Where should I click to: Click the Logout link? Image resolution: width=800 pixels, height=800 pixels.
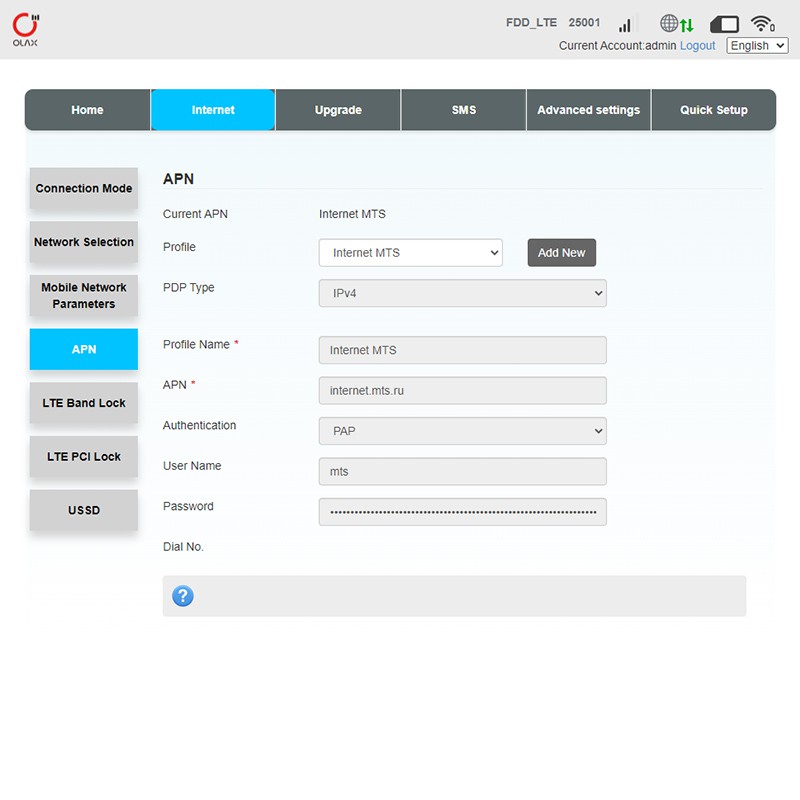coord(697,46)
